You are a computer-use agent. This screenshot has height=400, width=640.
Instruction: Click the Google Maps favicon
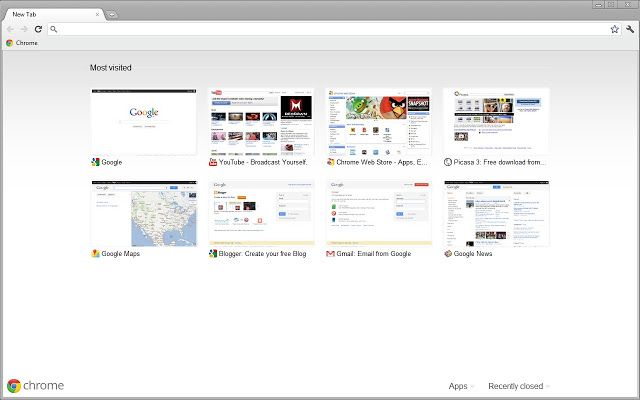(x=96, y=253)
